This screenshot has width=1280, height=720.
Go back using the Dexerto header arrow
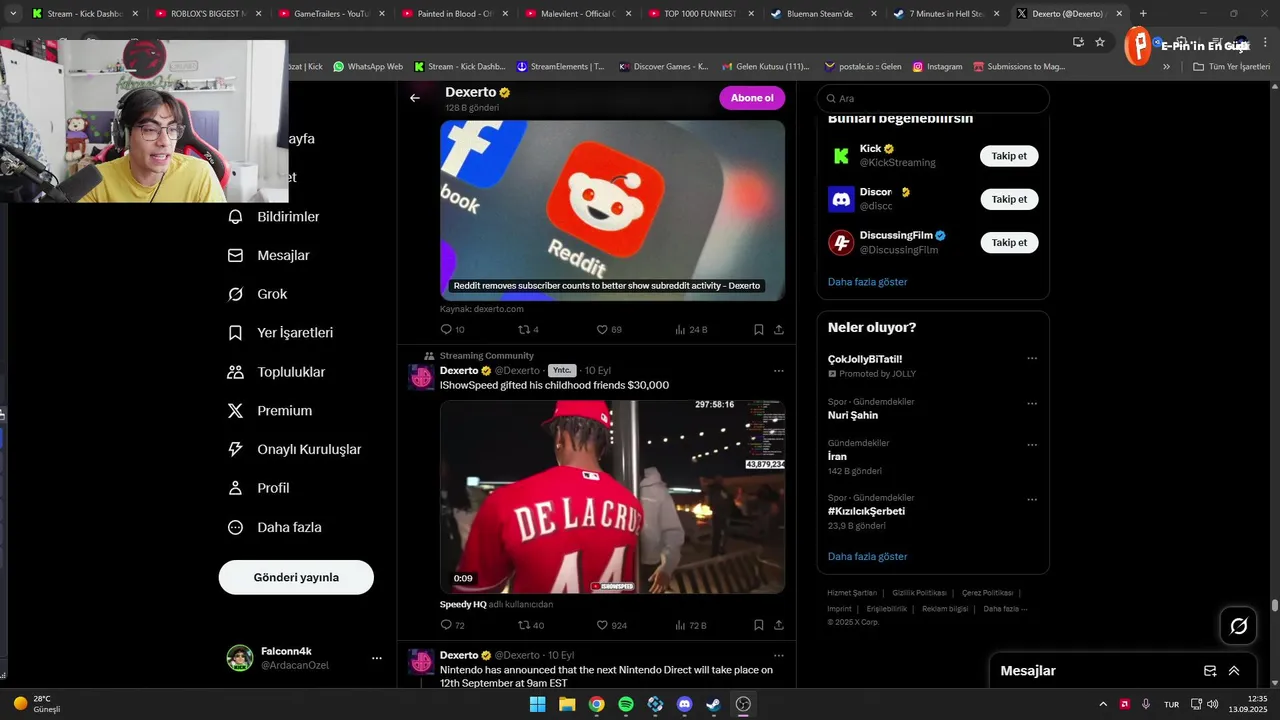click(415, 98)
